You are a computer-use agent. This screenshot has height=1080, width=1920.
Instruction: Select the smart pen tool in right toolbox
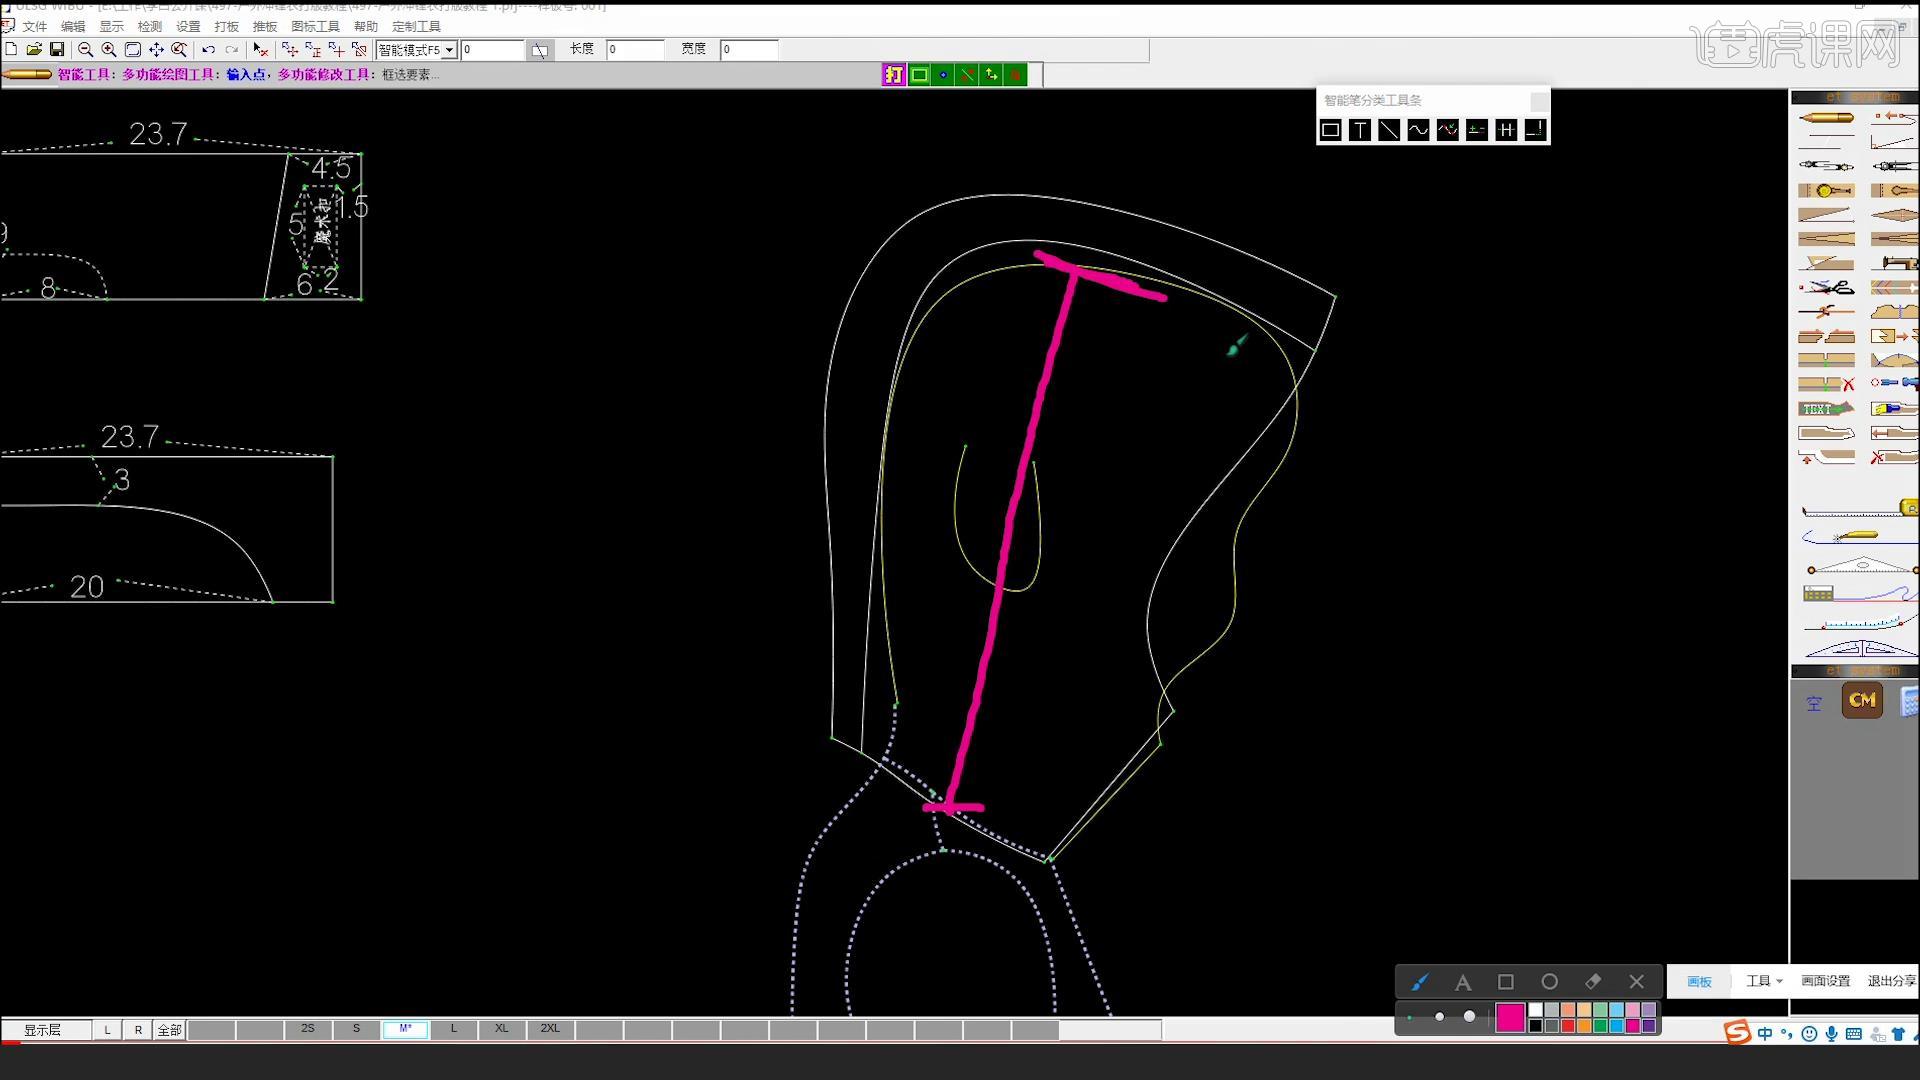tap(1826, 118)
